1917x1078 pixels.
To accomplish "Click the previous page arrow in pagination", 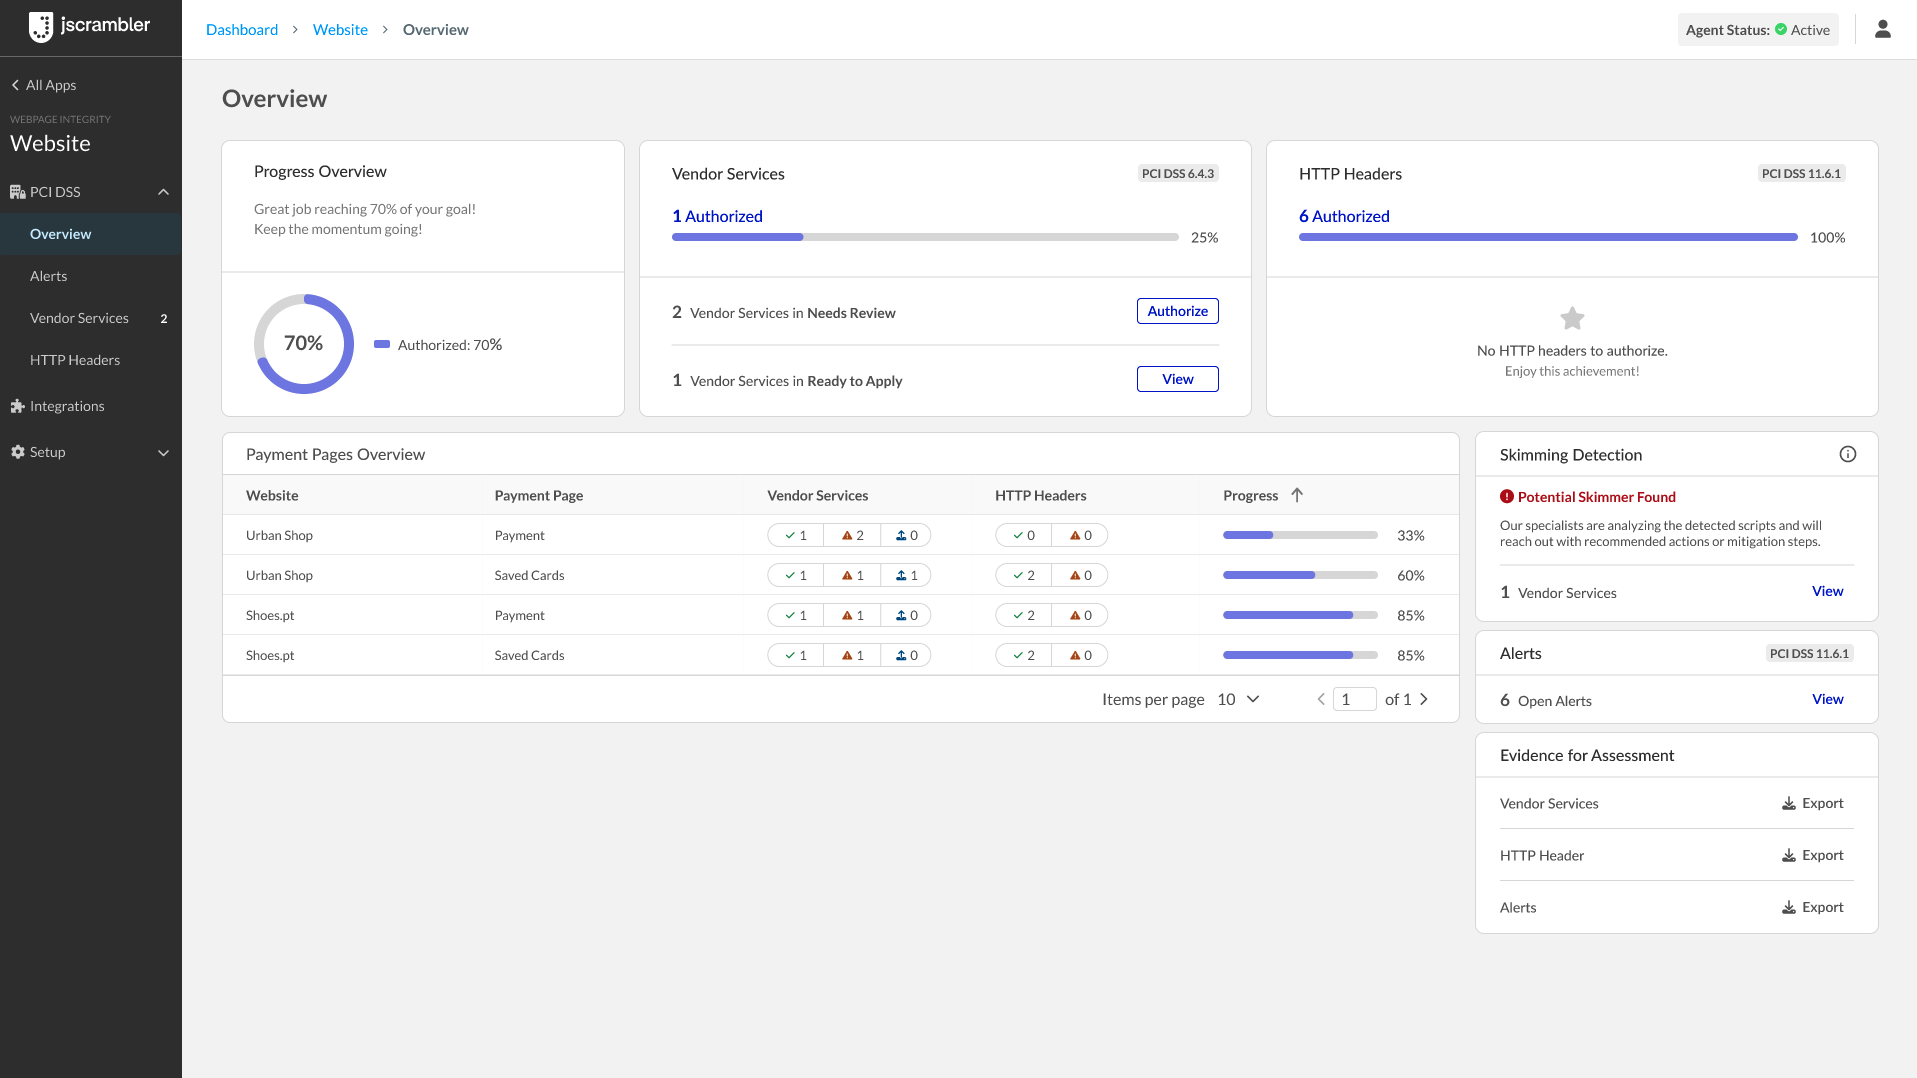I will coord(1321,700).
